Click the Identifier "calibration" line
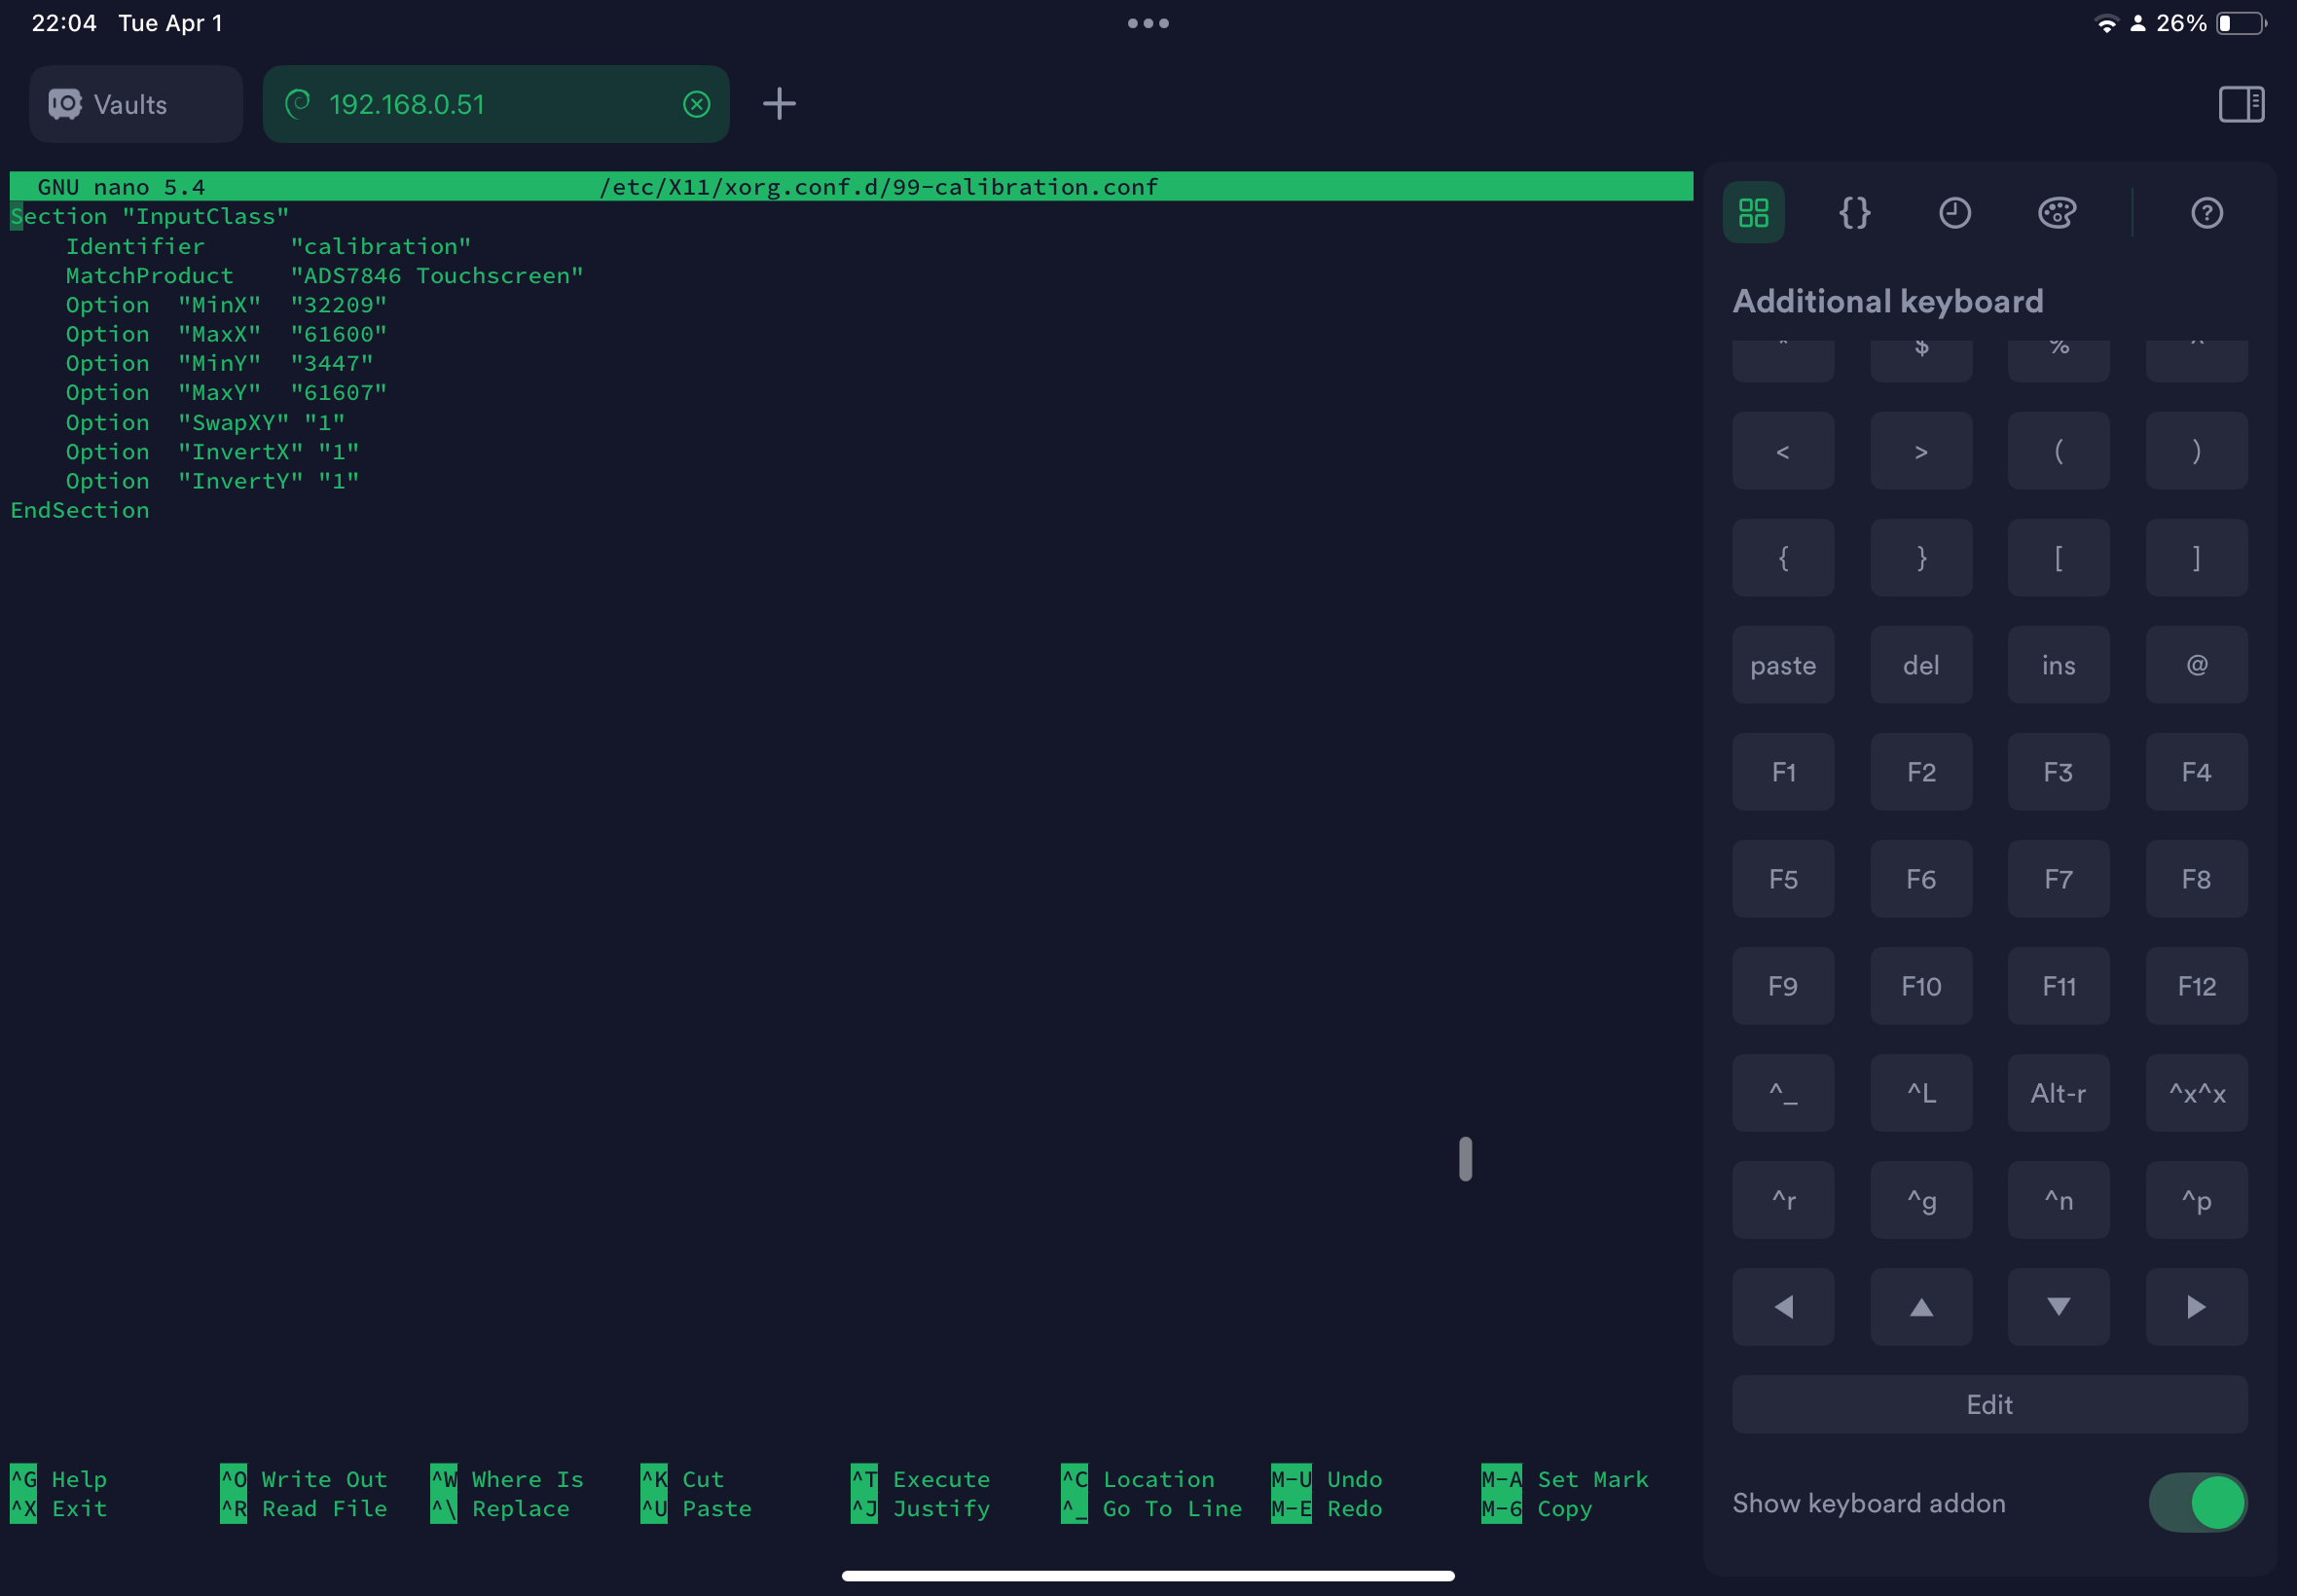The height and width of the screenshot is (1596, 2297). [x=268, y=246]
